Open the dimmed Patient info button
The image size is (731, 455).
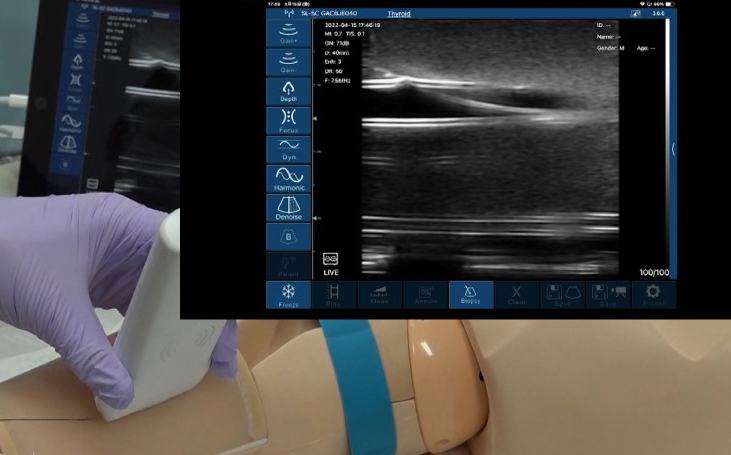tap(289, 266)
